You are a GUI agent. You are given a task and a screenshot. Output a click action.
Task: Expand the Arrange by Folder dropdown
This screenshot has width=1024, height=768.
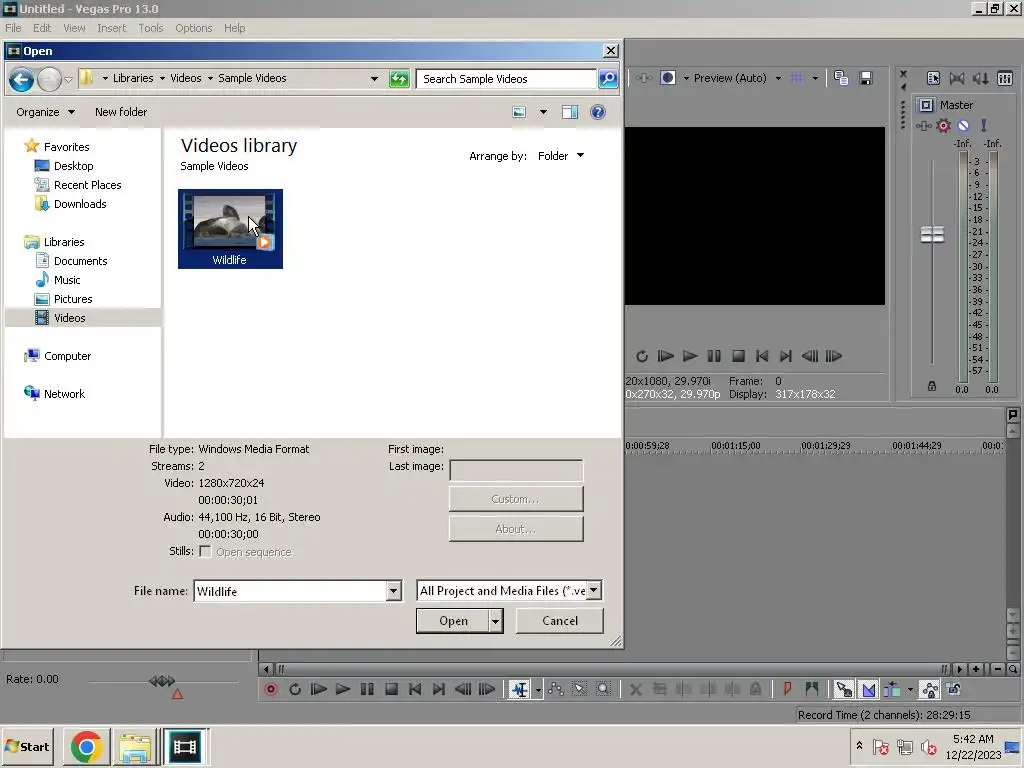[561, 156]
